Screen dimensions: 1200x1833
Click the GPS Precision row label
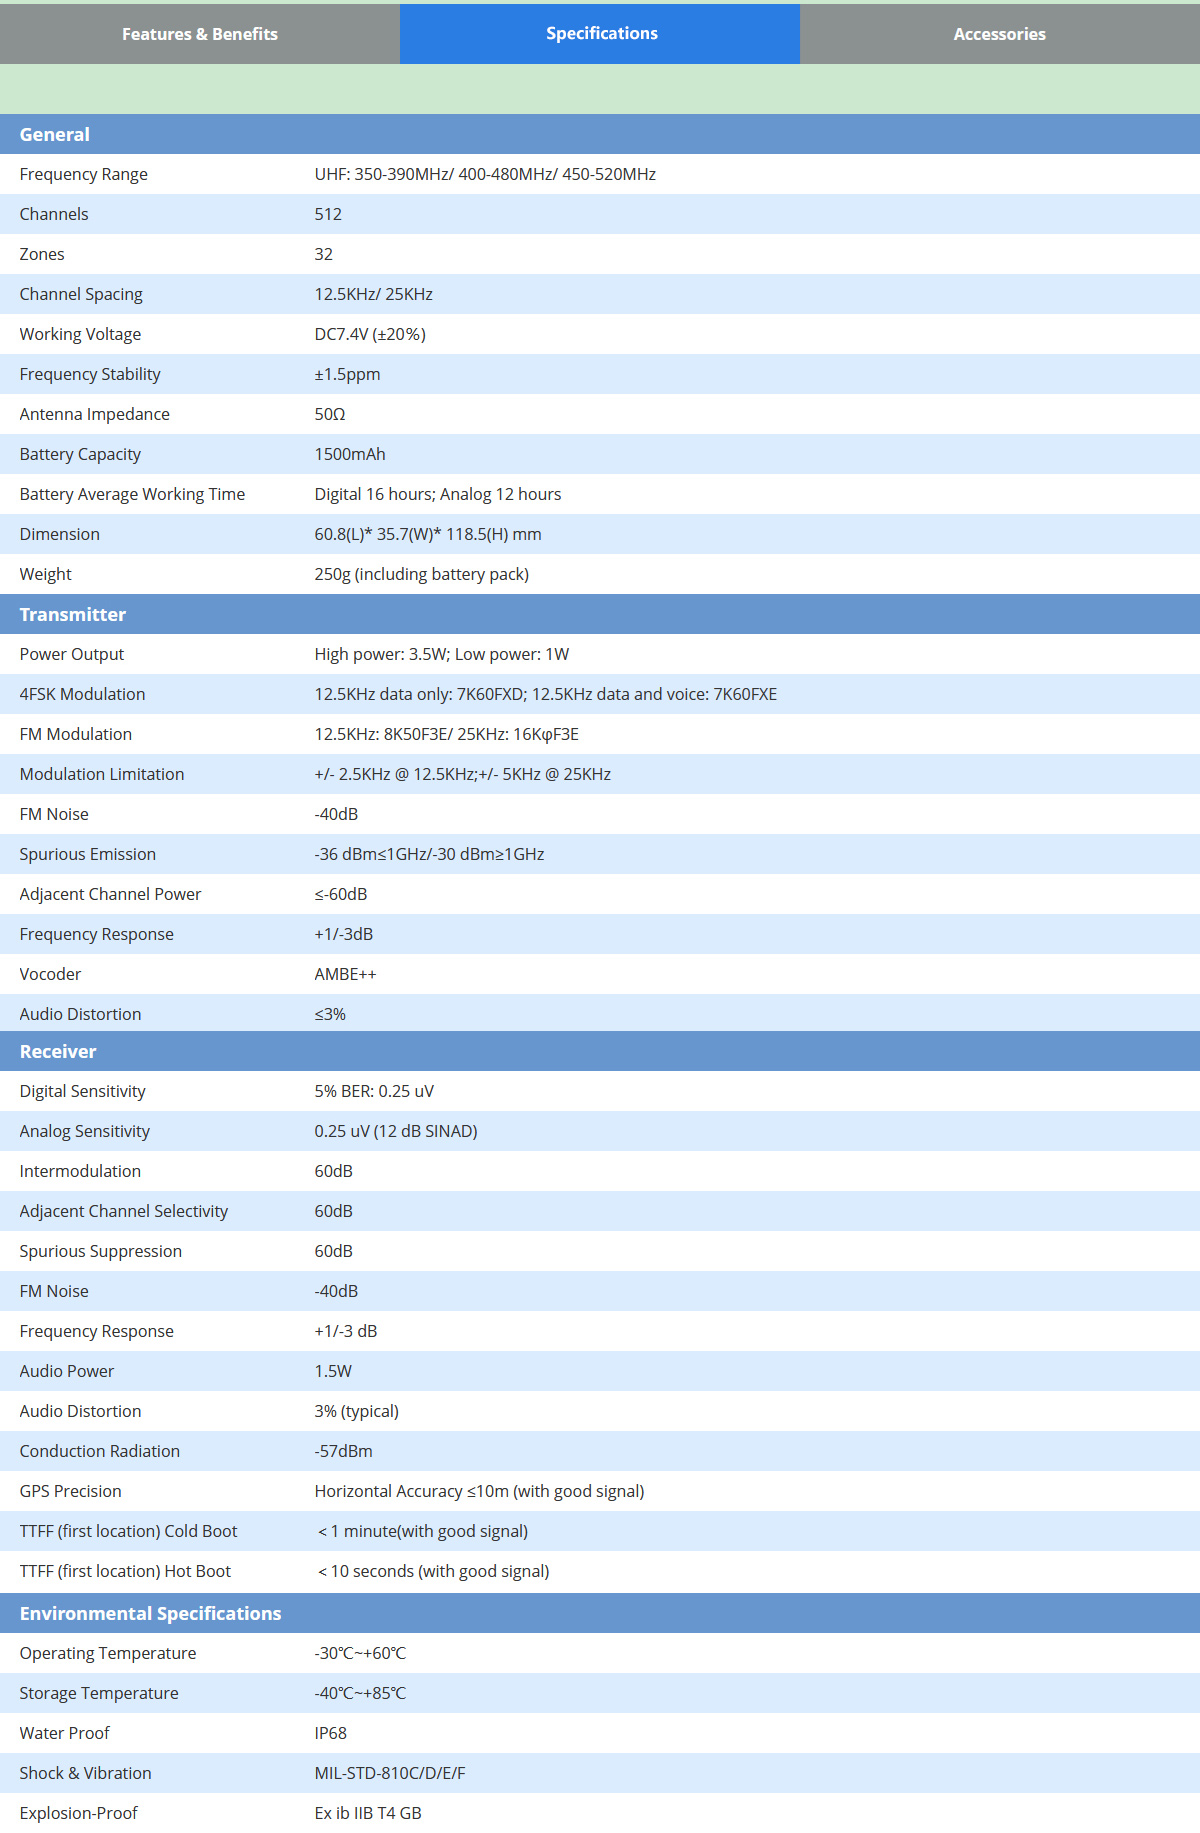tap(70, 1492)
